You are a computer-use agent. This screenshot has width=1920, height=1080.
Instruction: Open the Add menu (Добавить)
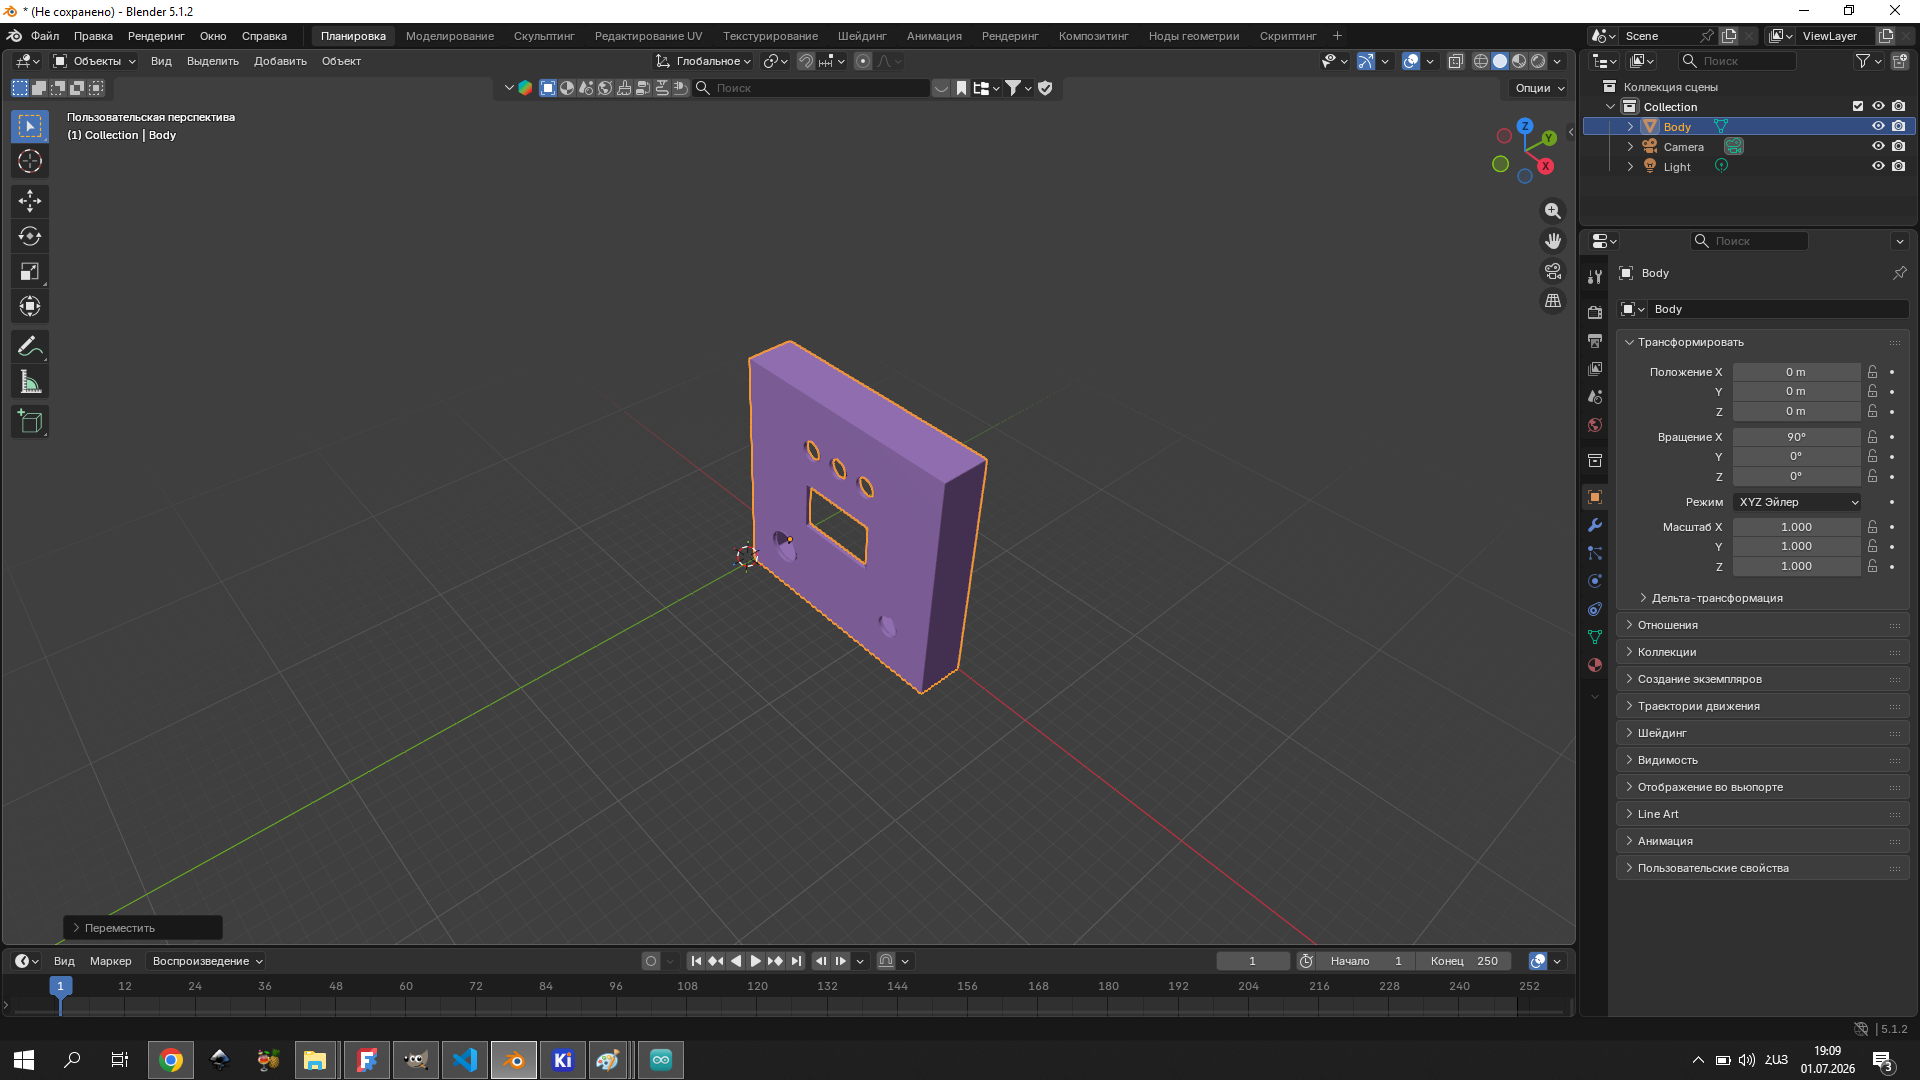click(x=280, y=61)
